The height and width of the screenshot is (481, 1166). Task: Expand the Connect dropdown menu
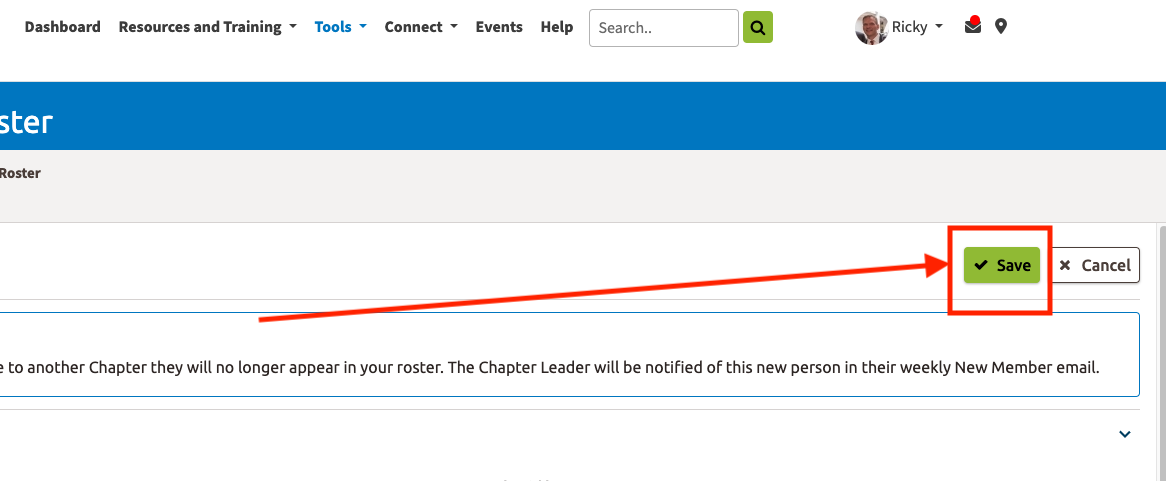click(420, 27)
